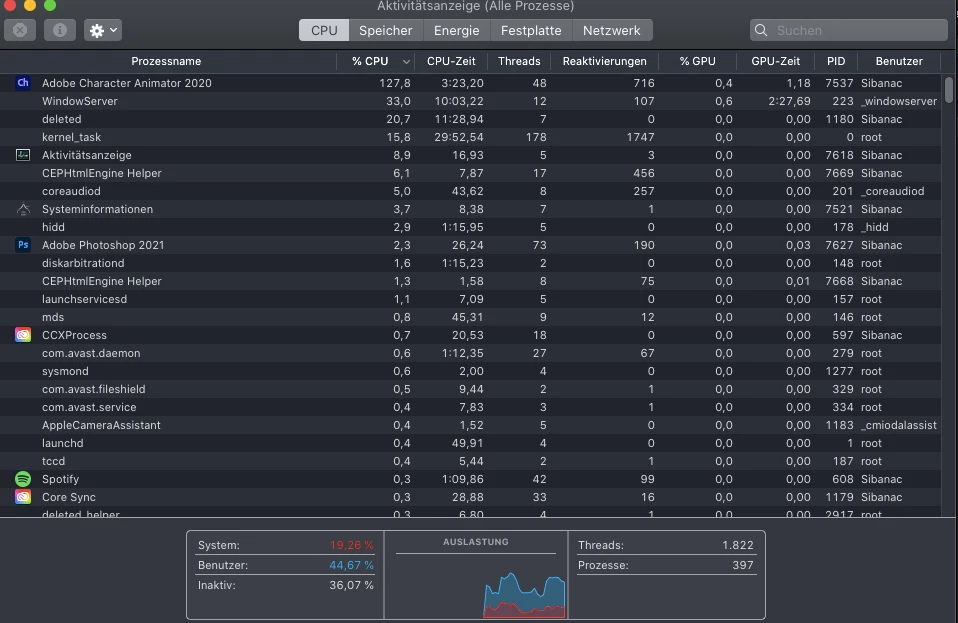958x623 pixels.
Task: Sort by the CPU-Zeit column header
Action: [451, 61]
